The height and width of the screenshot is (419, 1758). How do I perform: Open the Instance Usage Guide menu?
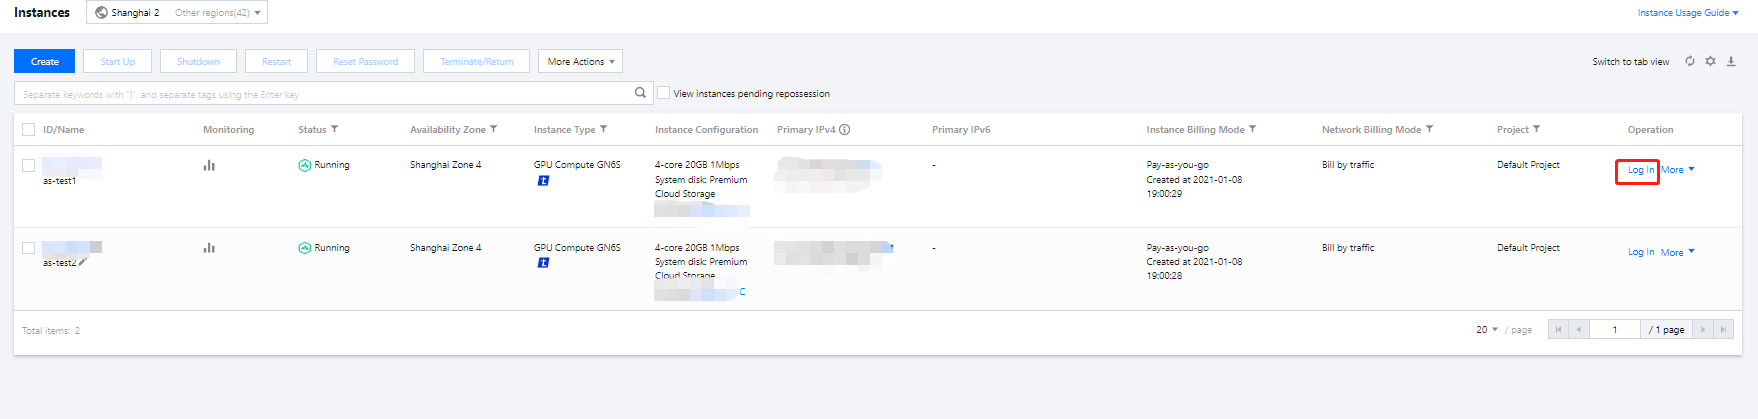tap(1687, 13)
